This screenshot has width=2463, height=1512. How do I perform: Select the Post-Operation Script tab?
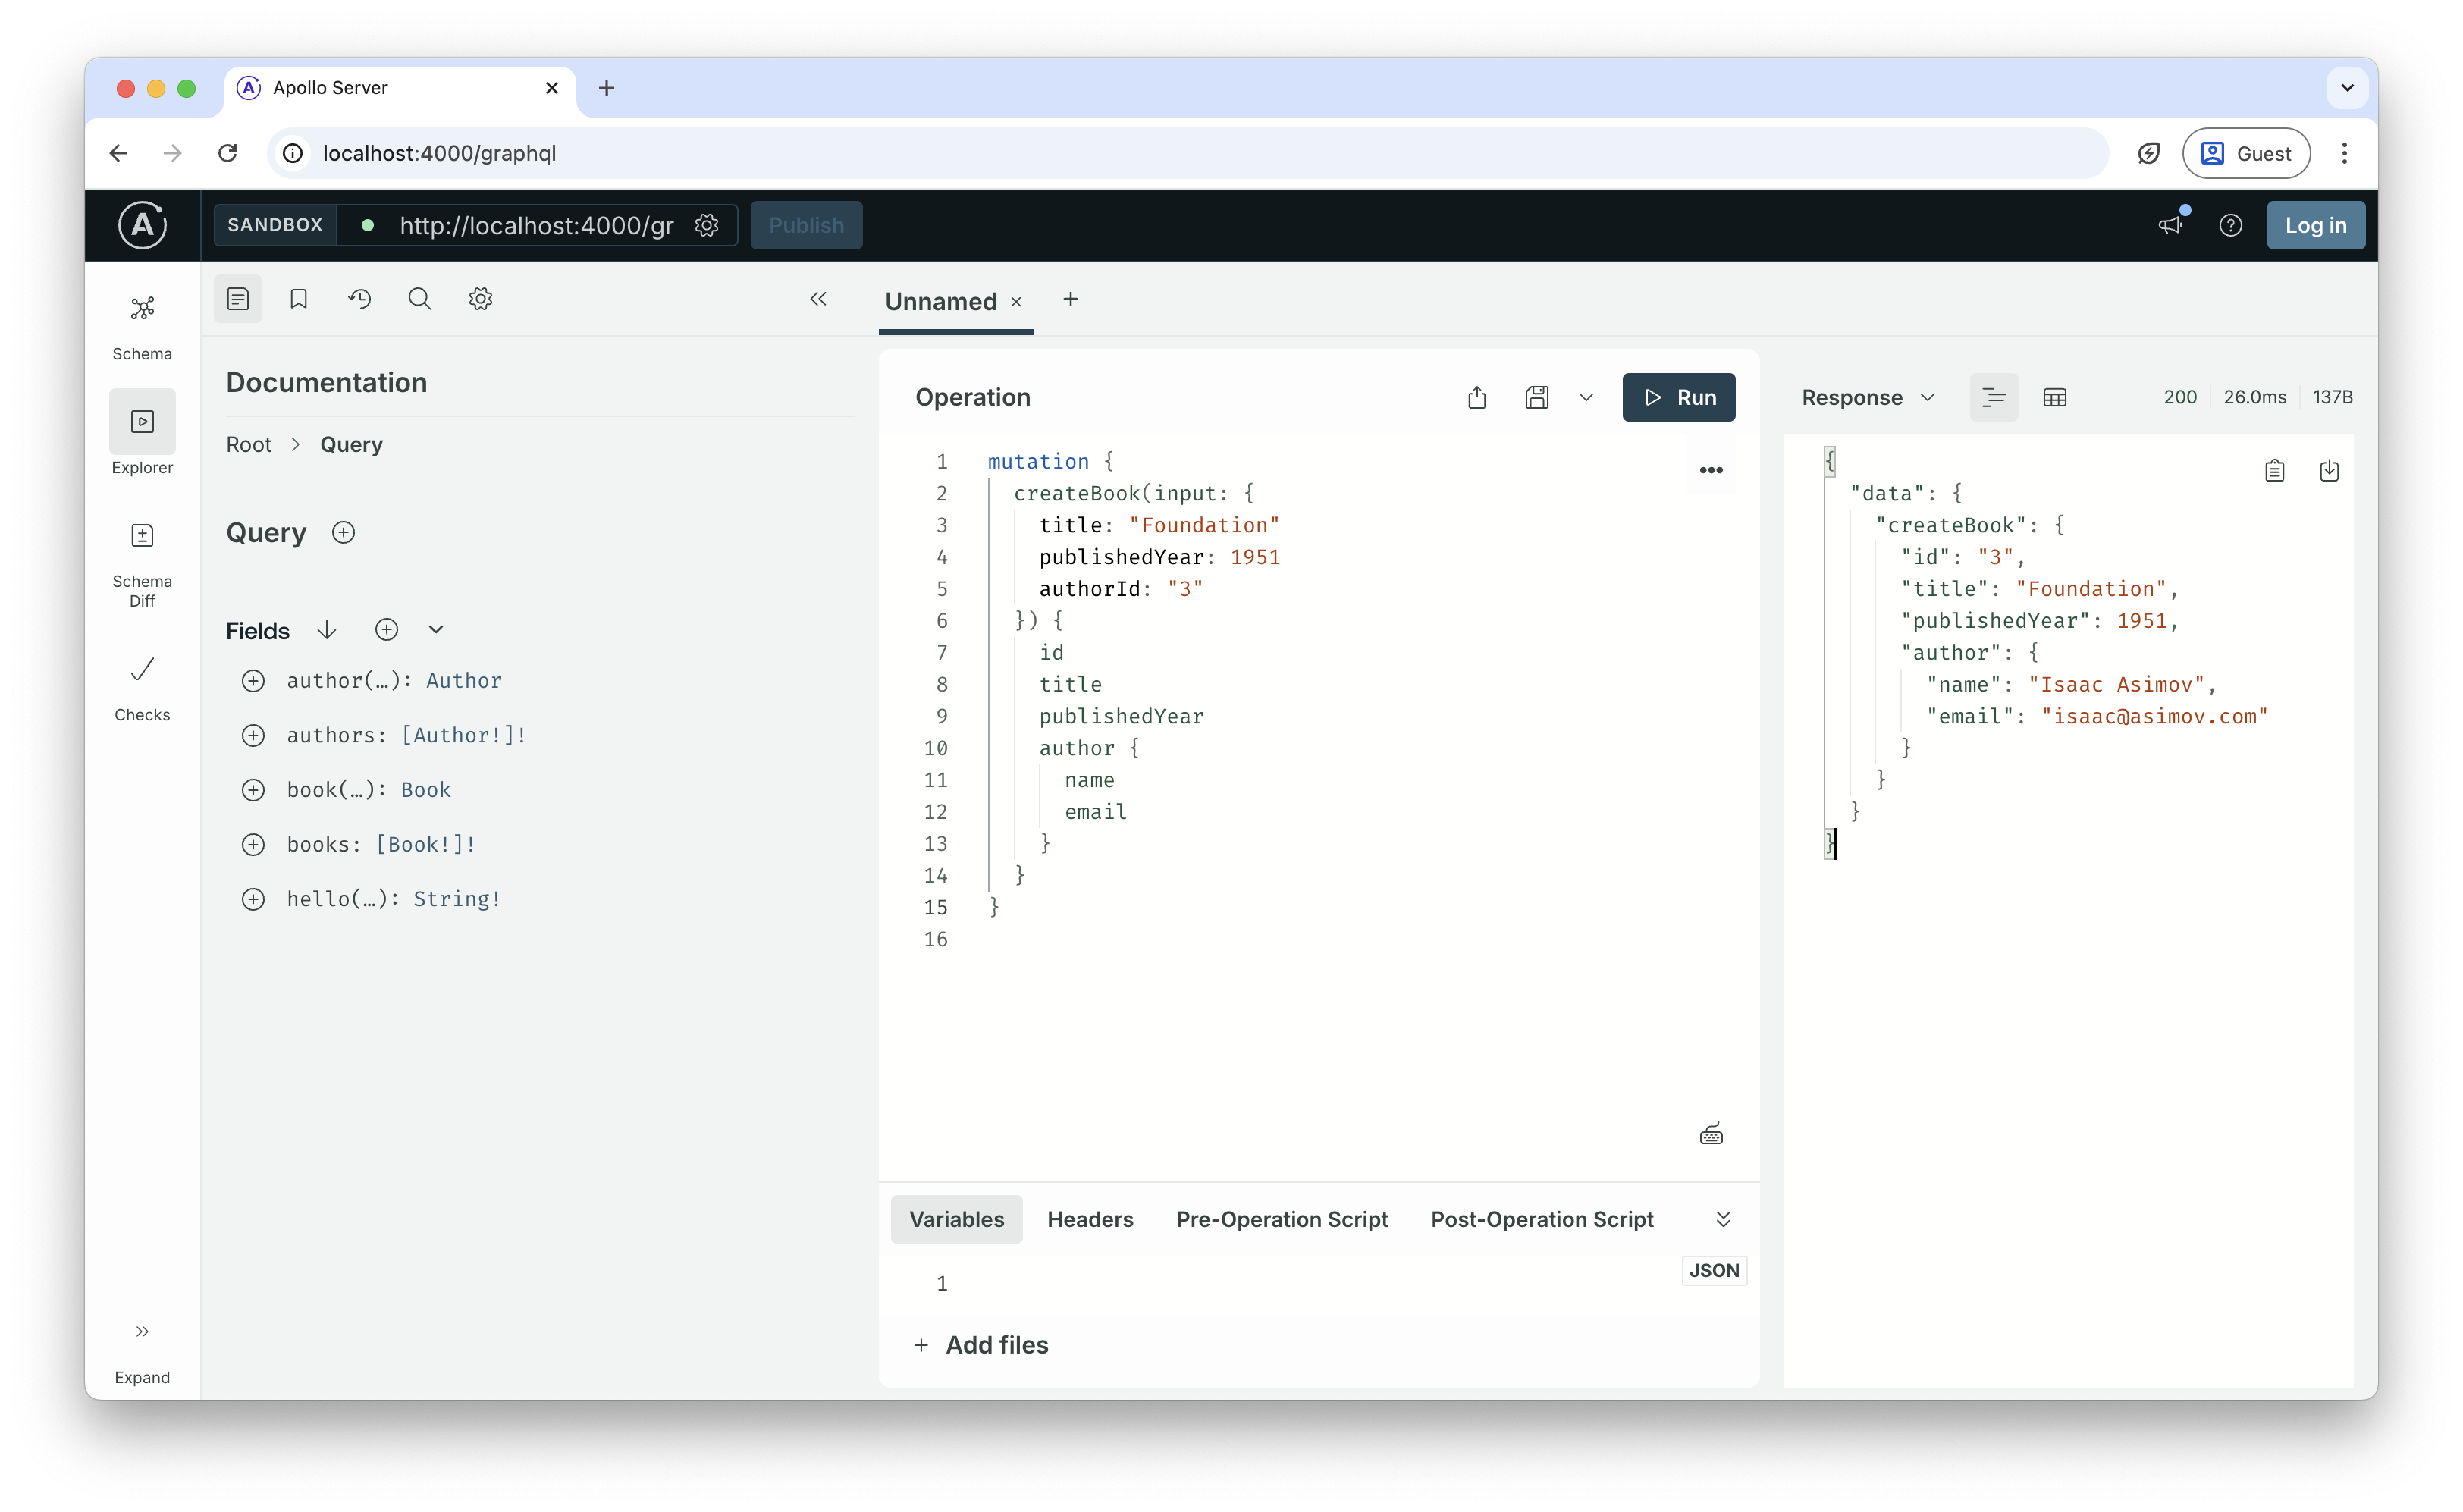pos(1542,1219)
